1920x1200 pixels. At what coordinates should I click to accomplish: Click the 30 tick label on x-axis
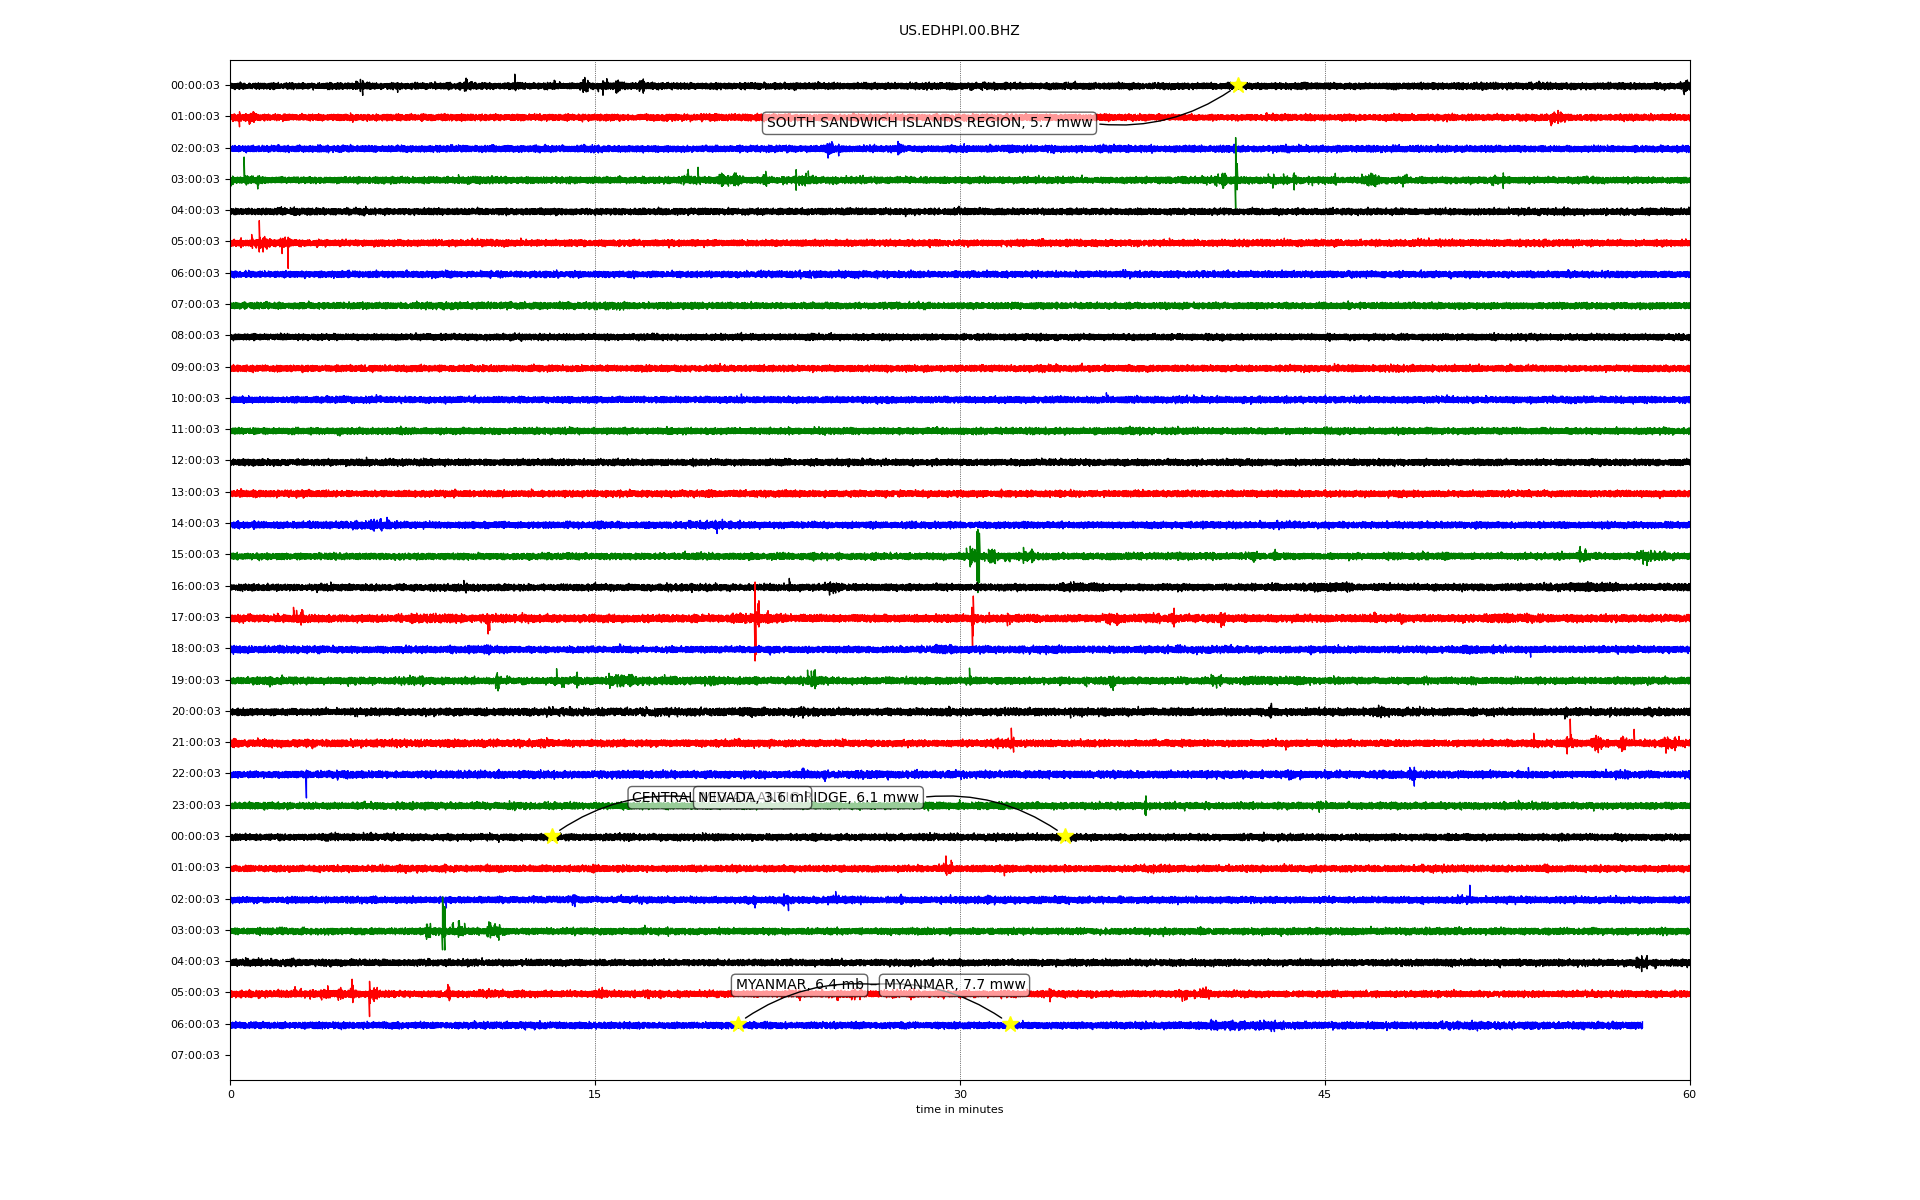(959, 1094)
